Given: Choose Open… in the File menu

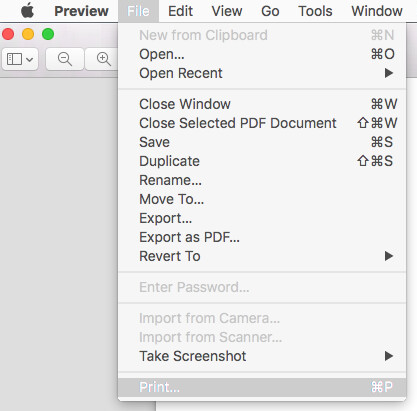Looking at the screenshot, I should [x=262, y=54].
